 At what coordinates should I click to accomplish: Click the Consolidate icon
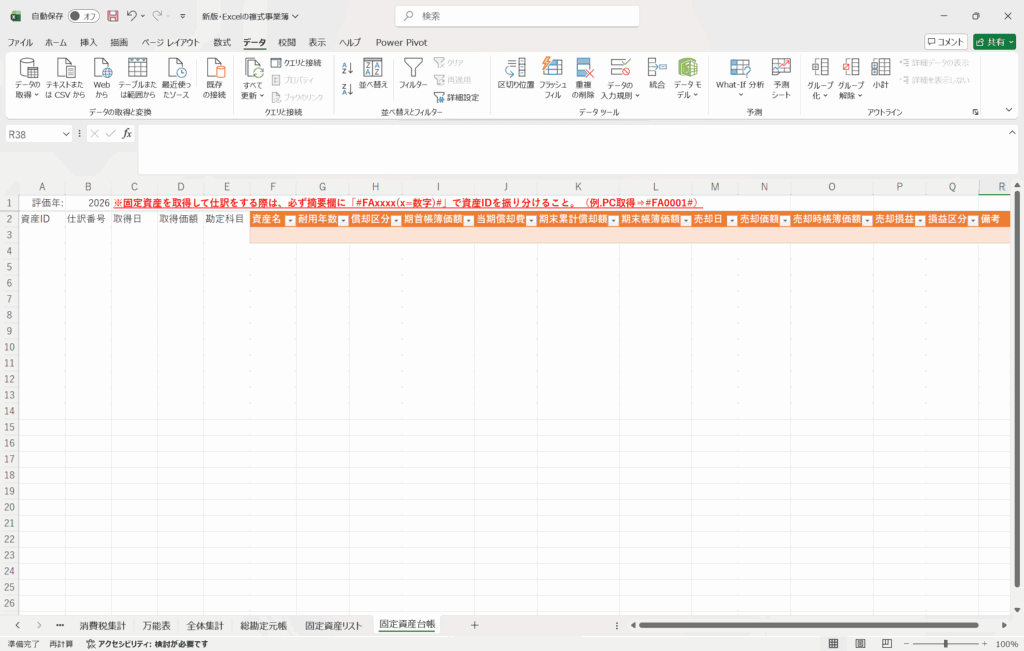(657, 68)
